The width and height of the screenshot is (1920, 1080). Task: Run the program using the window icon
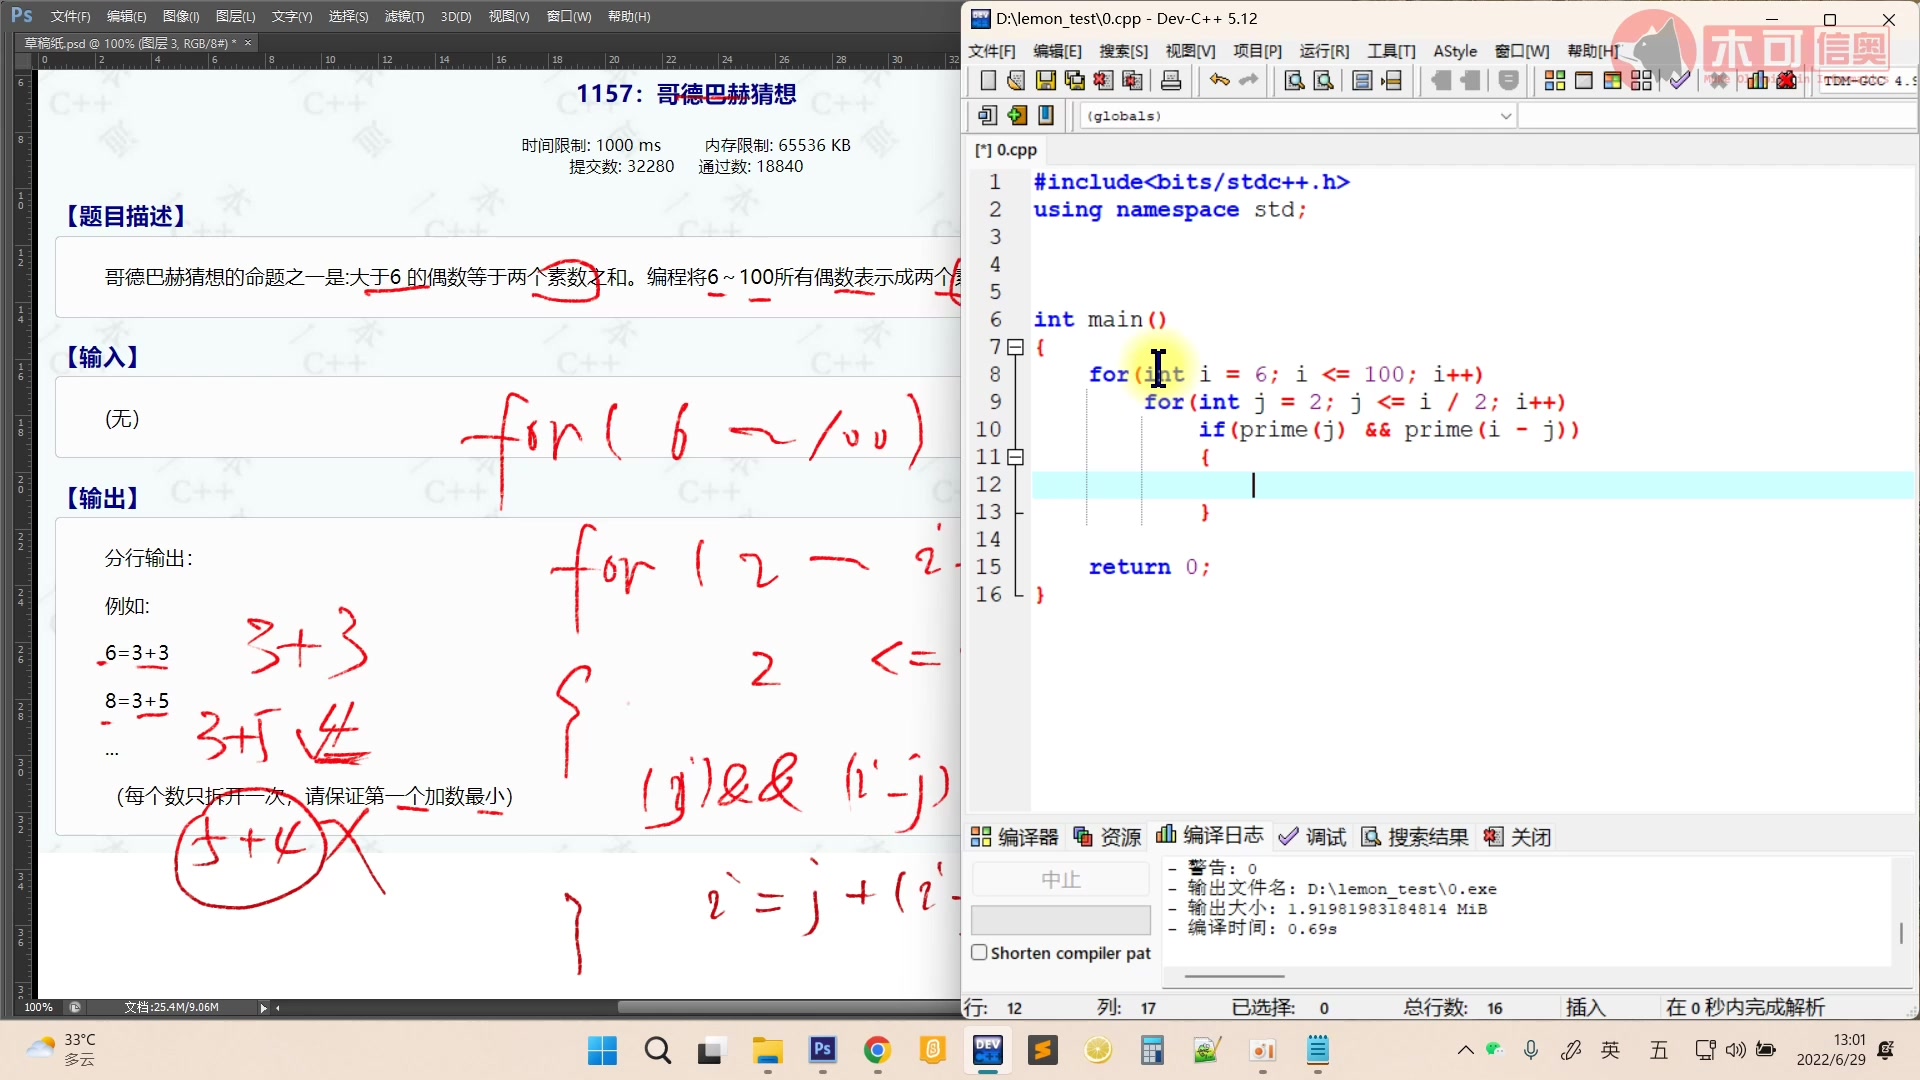click(1584, 81)
